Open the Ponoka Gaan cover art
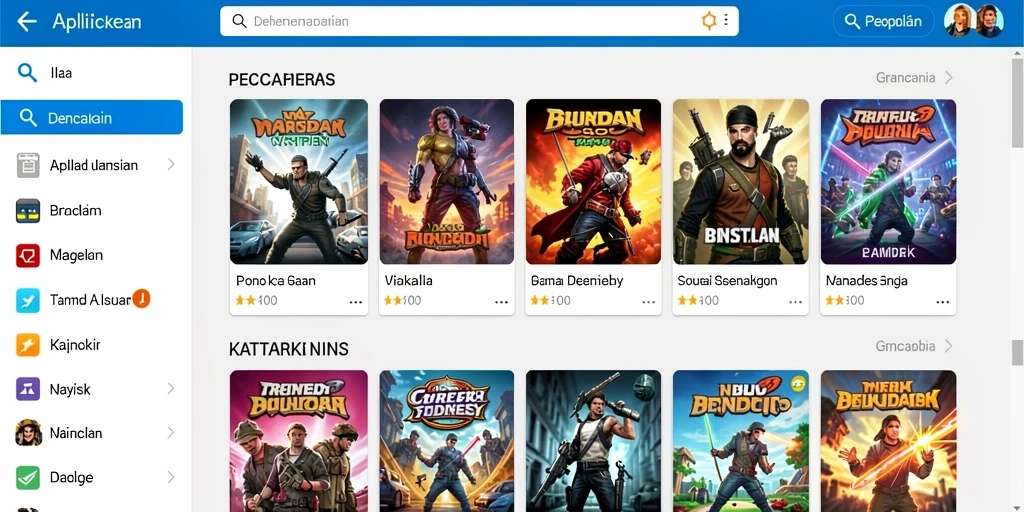This screenshot has height=512, width=1024. [298, 182]
